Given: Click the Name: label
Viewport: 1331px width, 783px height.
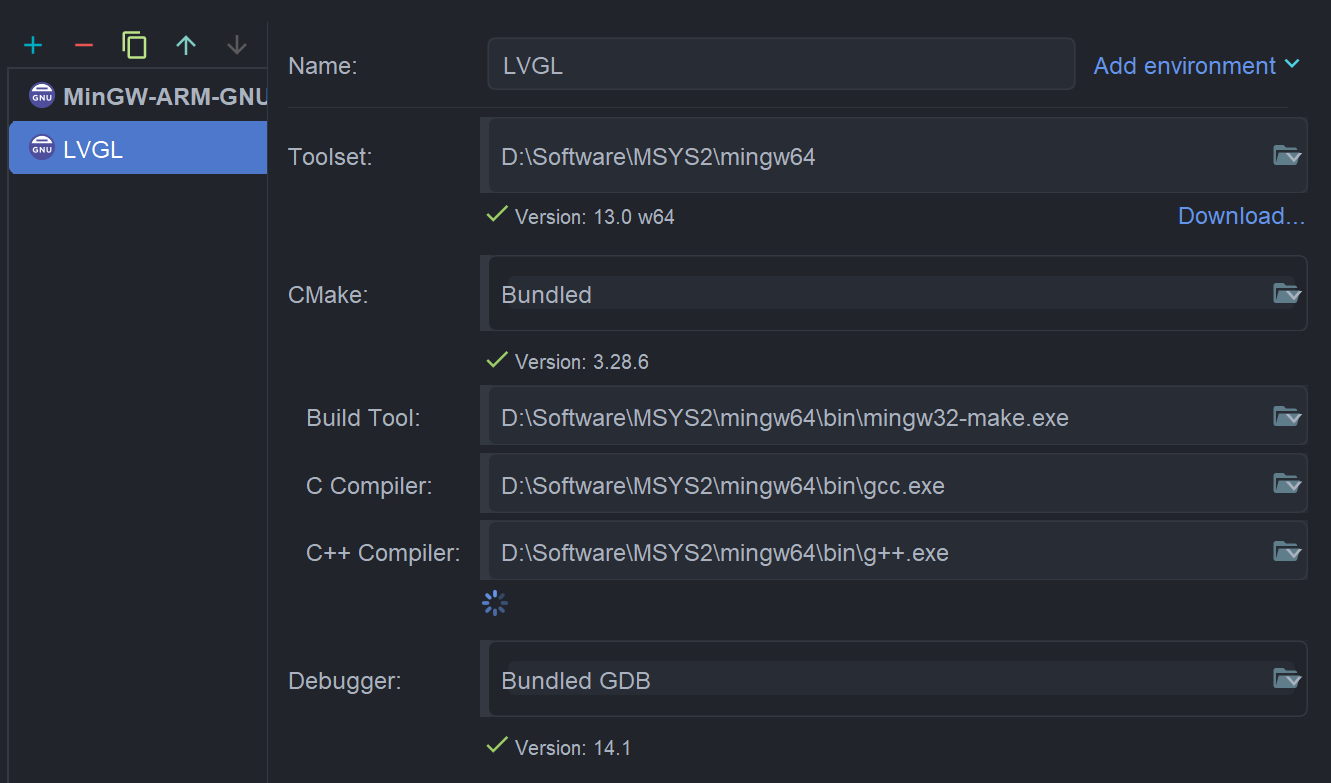Looking at the screenshot, I should [x=322, y=66].
